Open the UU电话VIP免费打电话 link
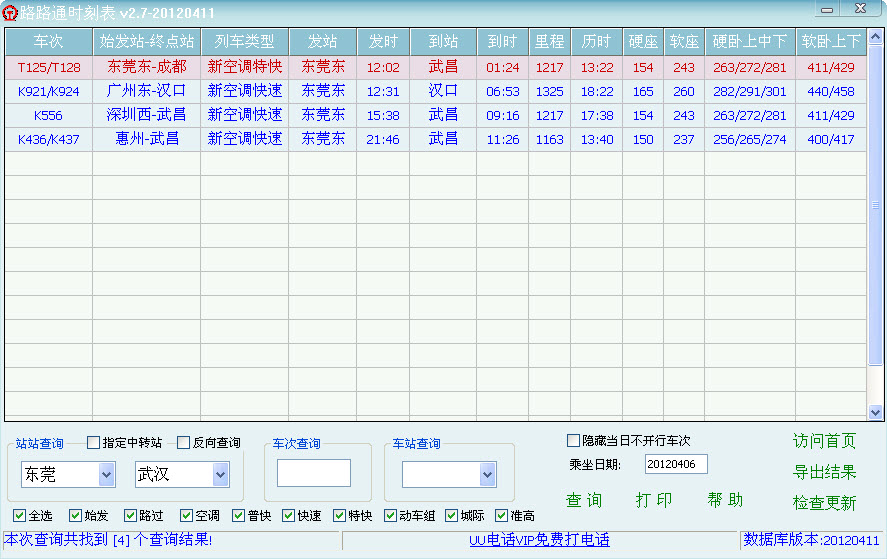The height and width of the screenshot is (559, 887). tap(539, 540)
